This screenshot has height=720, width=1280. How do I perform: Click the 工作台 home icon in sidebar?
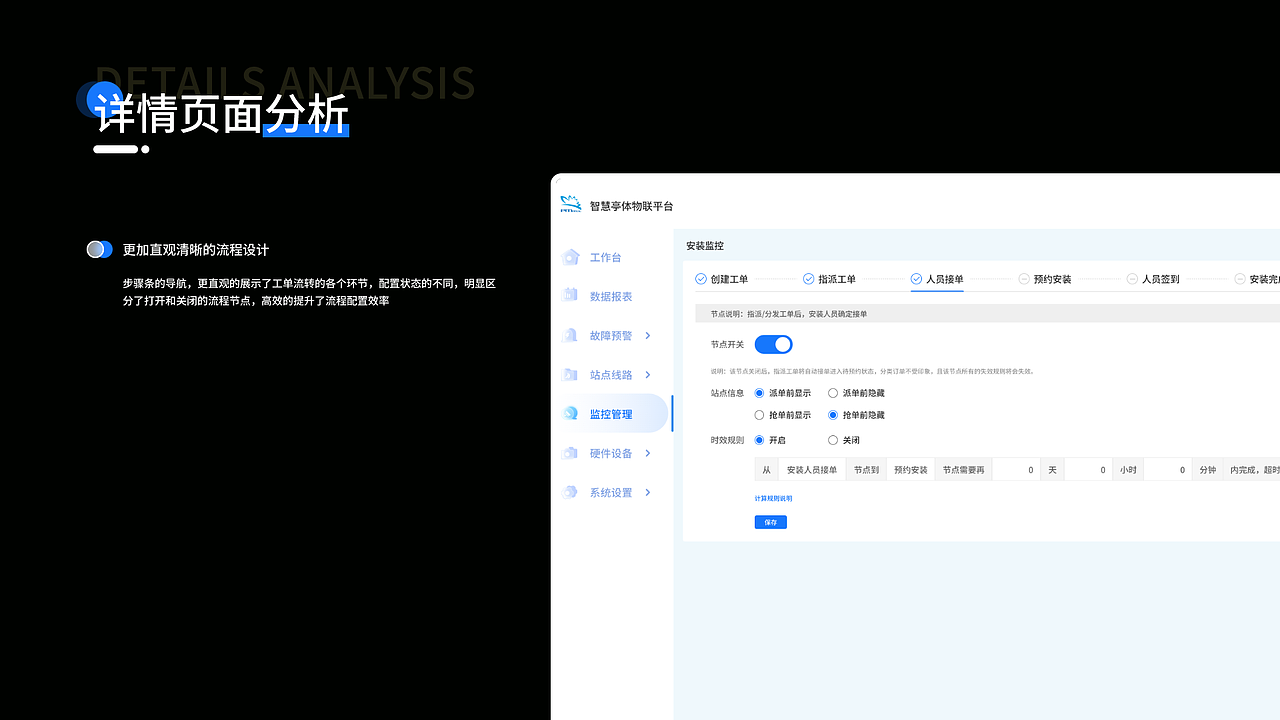point(572,257)
